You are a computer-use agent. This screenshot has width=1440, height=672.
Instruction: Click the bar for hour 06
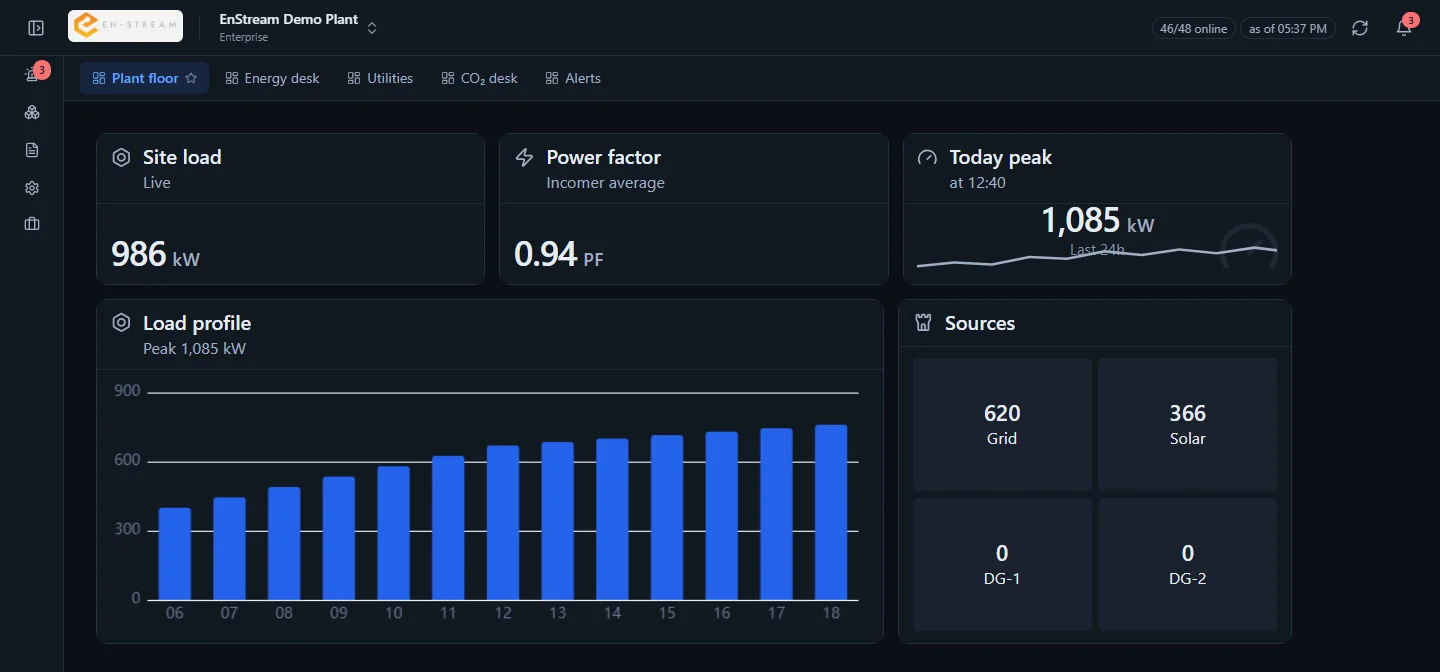pyautogui.click(x=175, y=554)
